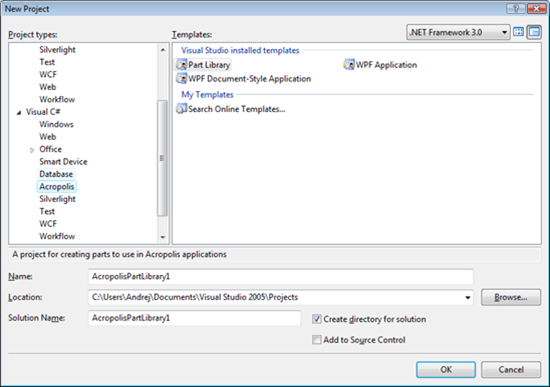550x387 pixels.
Task: Select Web above the upper Workflow
Action: point(48,87)
